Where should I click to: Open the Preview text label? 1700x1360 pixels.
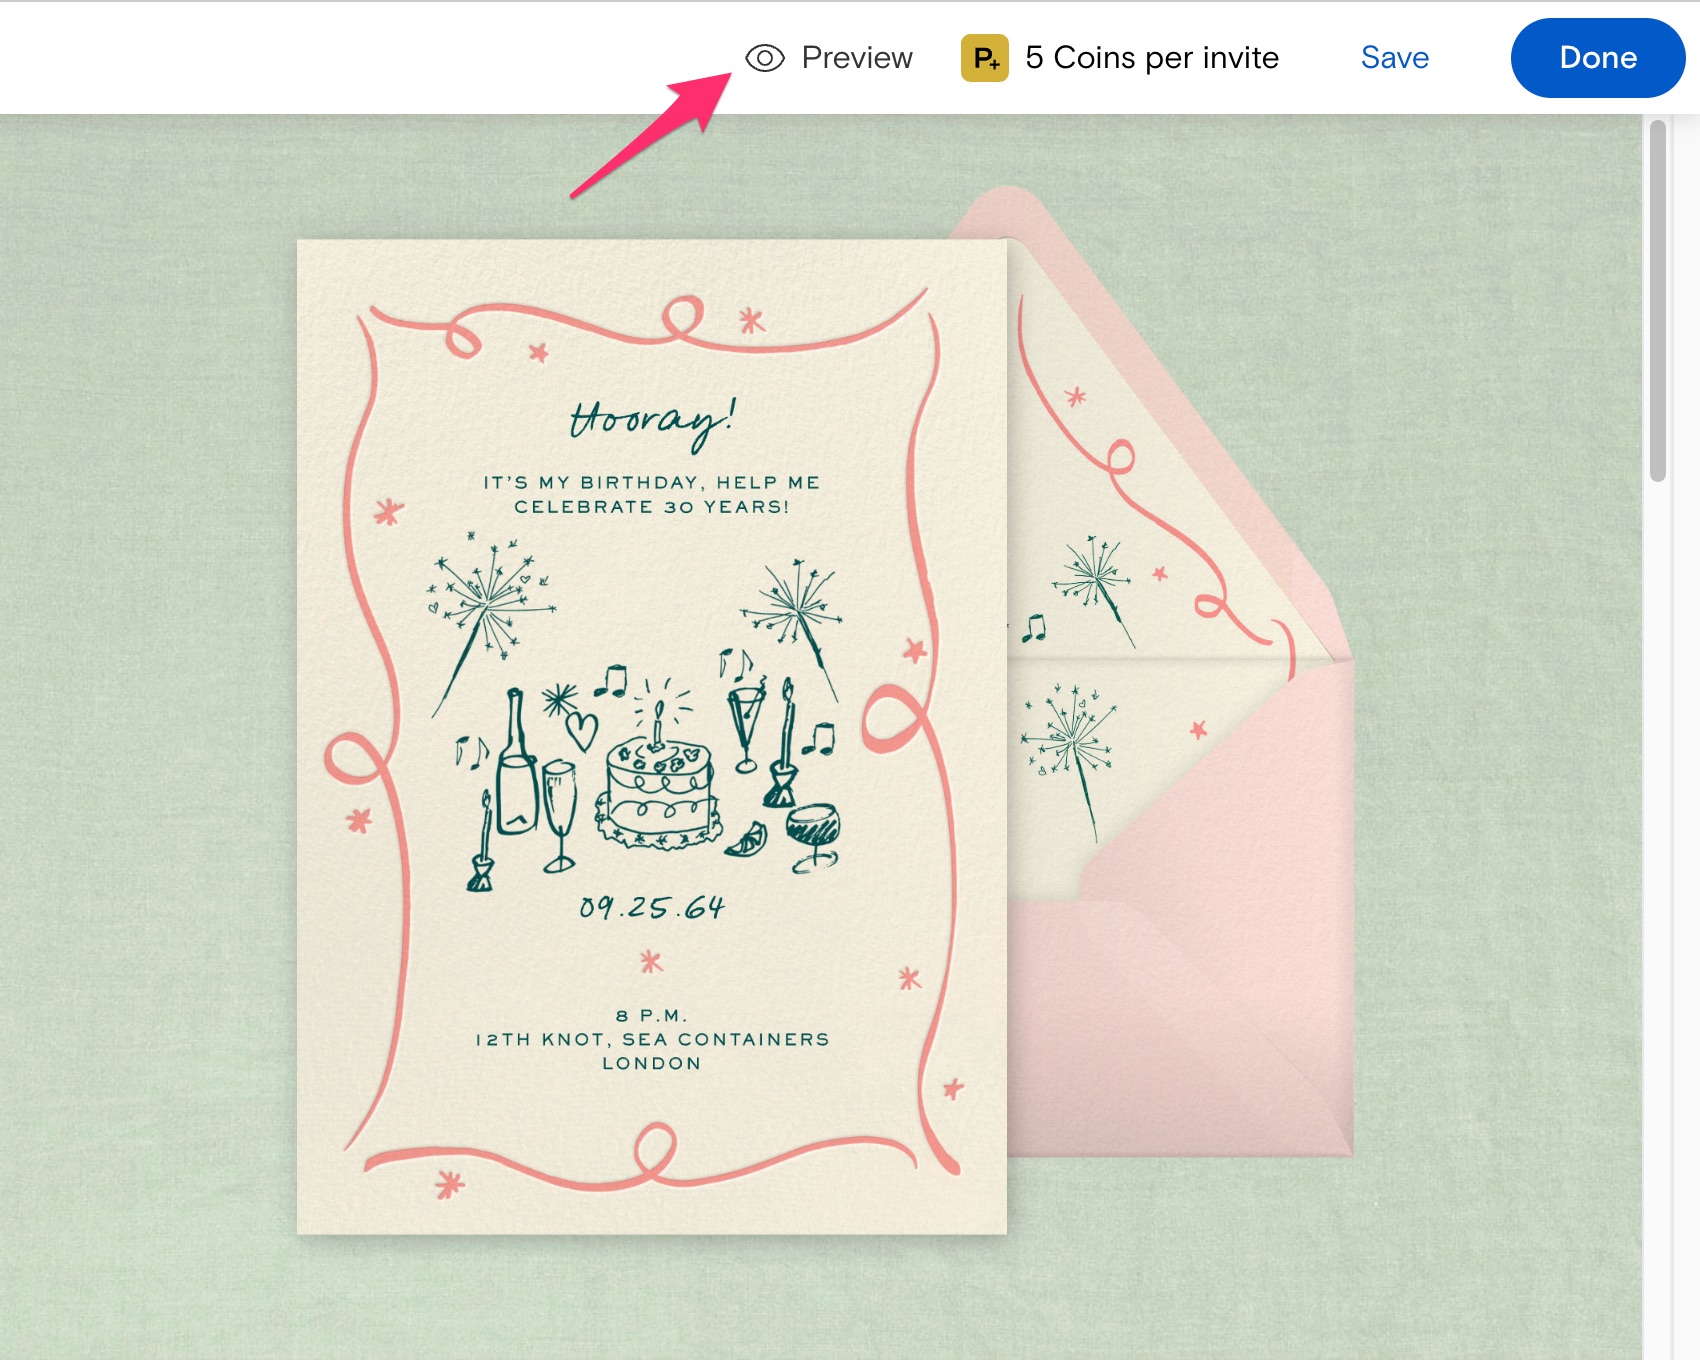pyautogui.click(x=857, y=58)
